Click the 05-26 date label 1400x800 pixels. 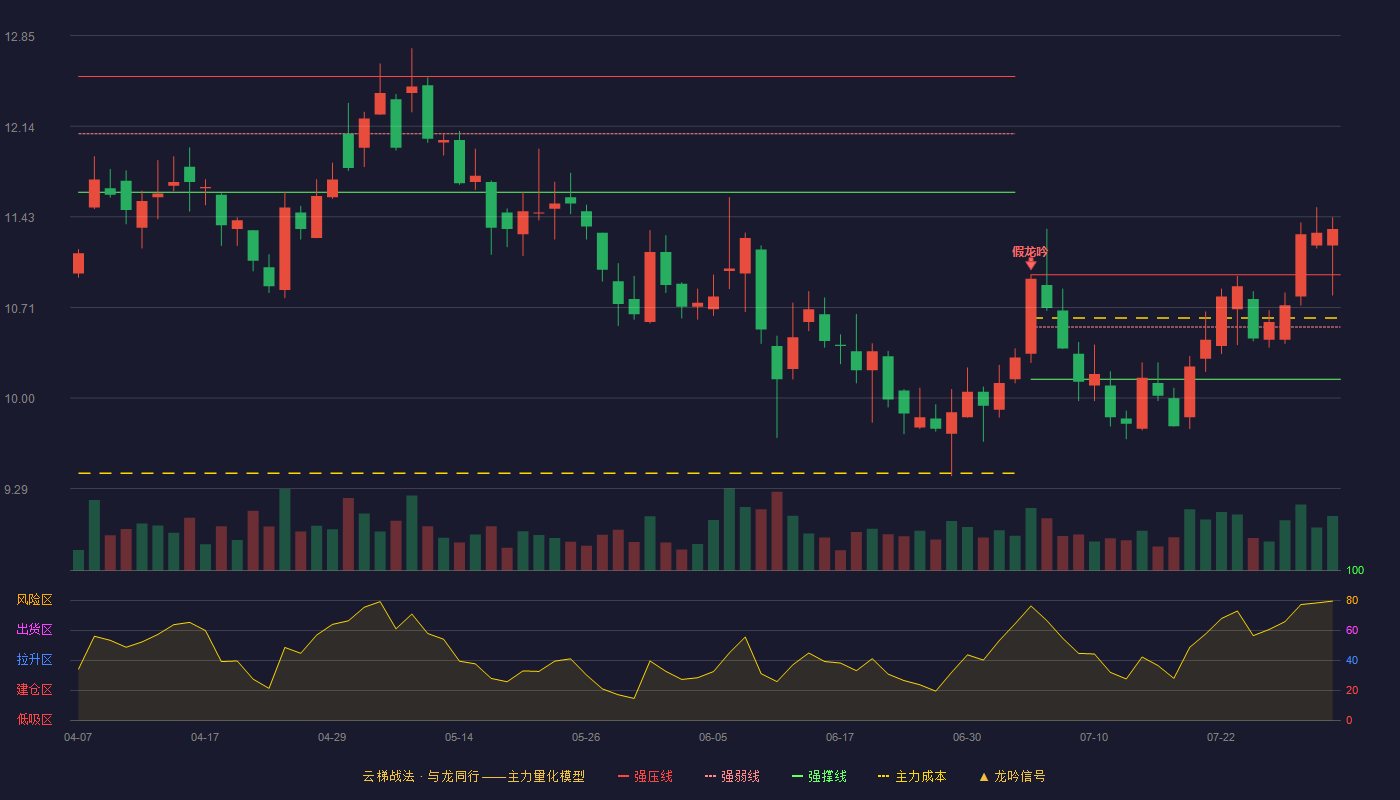[x=586, y=737]
